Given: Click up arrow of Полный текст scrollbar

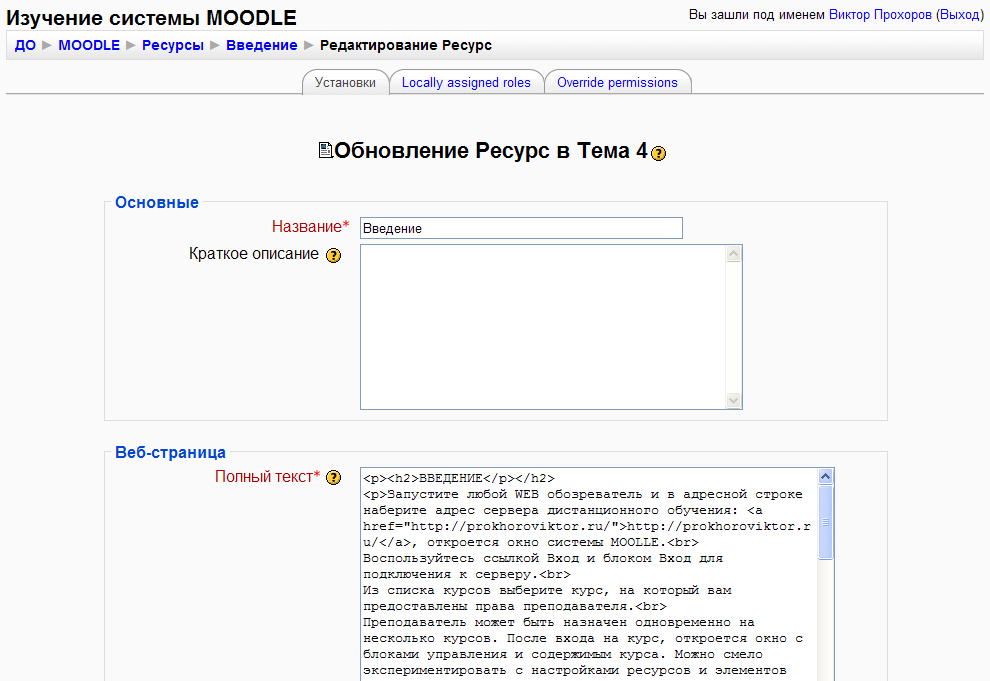Looking at the screenshot, I should click(825, 477).
